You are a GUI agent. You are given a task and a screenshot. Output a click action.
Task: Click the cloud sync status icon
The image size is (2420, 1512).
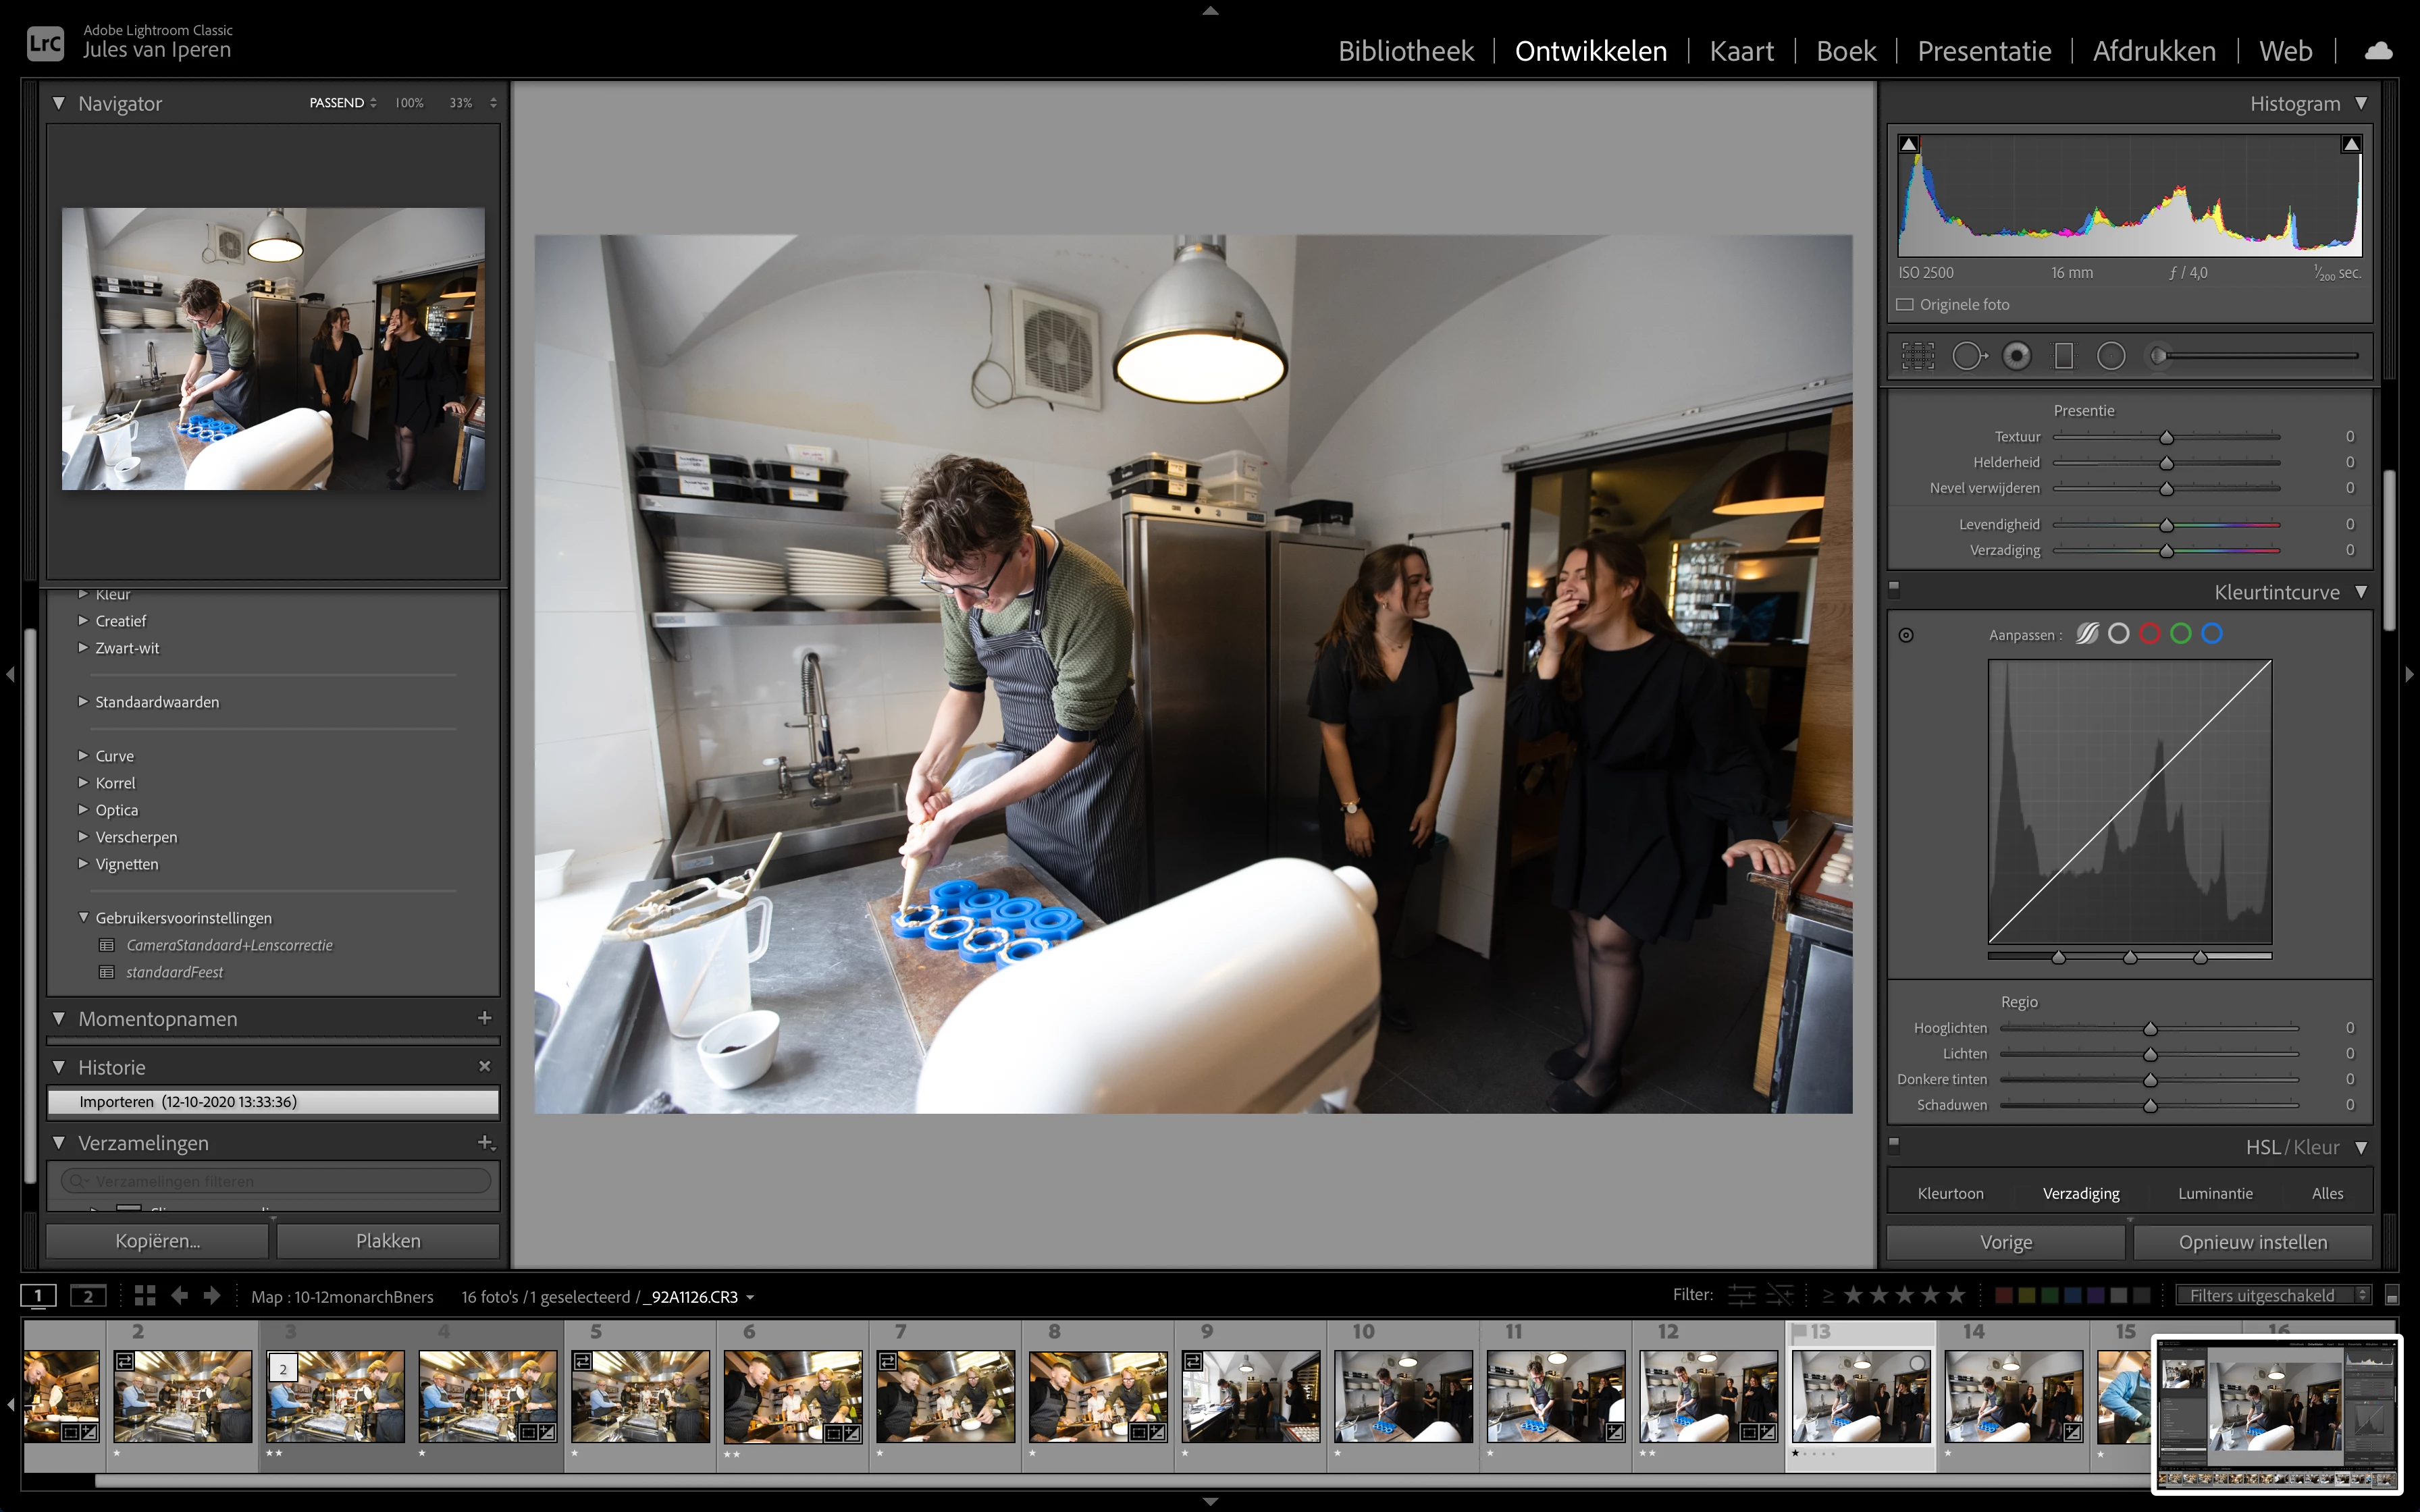(x=2378, y=51)
